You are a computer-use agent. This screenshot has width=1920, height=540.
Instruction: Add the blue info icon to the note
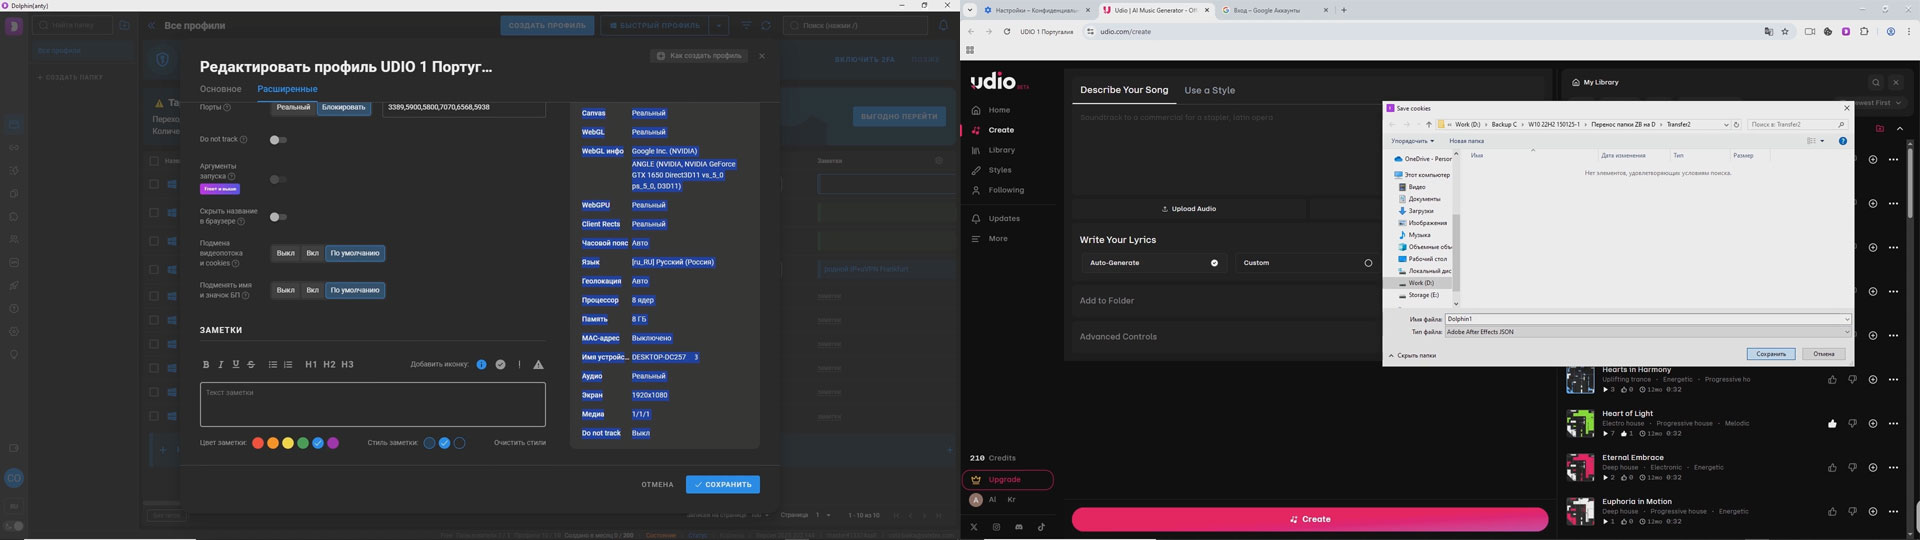(x=481, y=364)
